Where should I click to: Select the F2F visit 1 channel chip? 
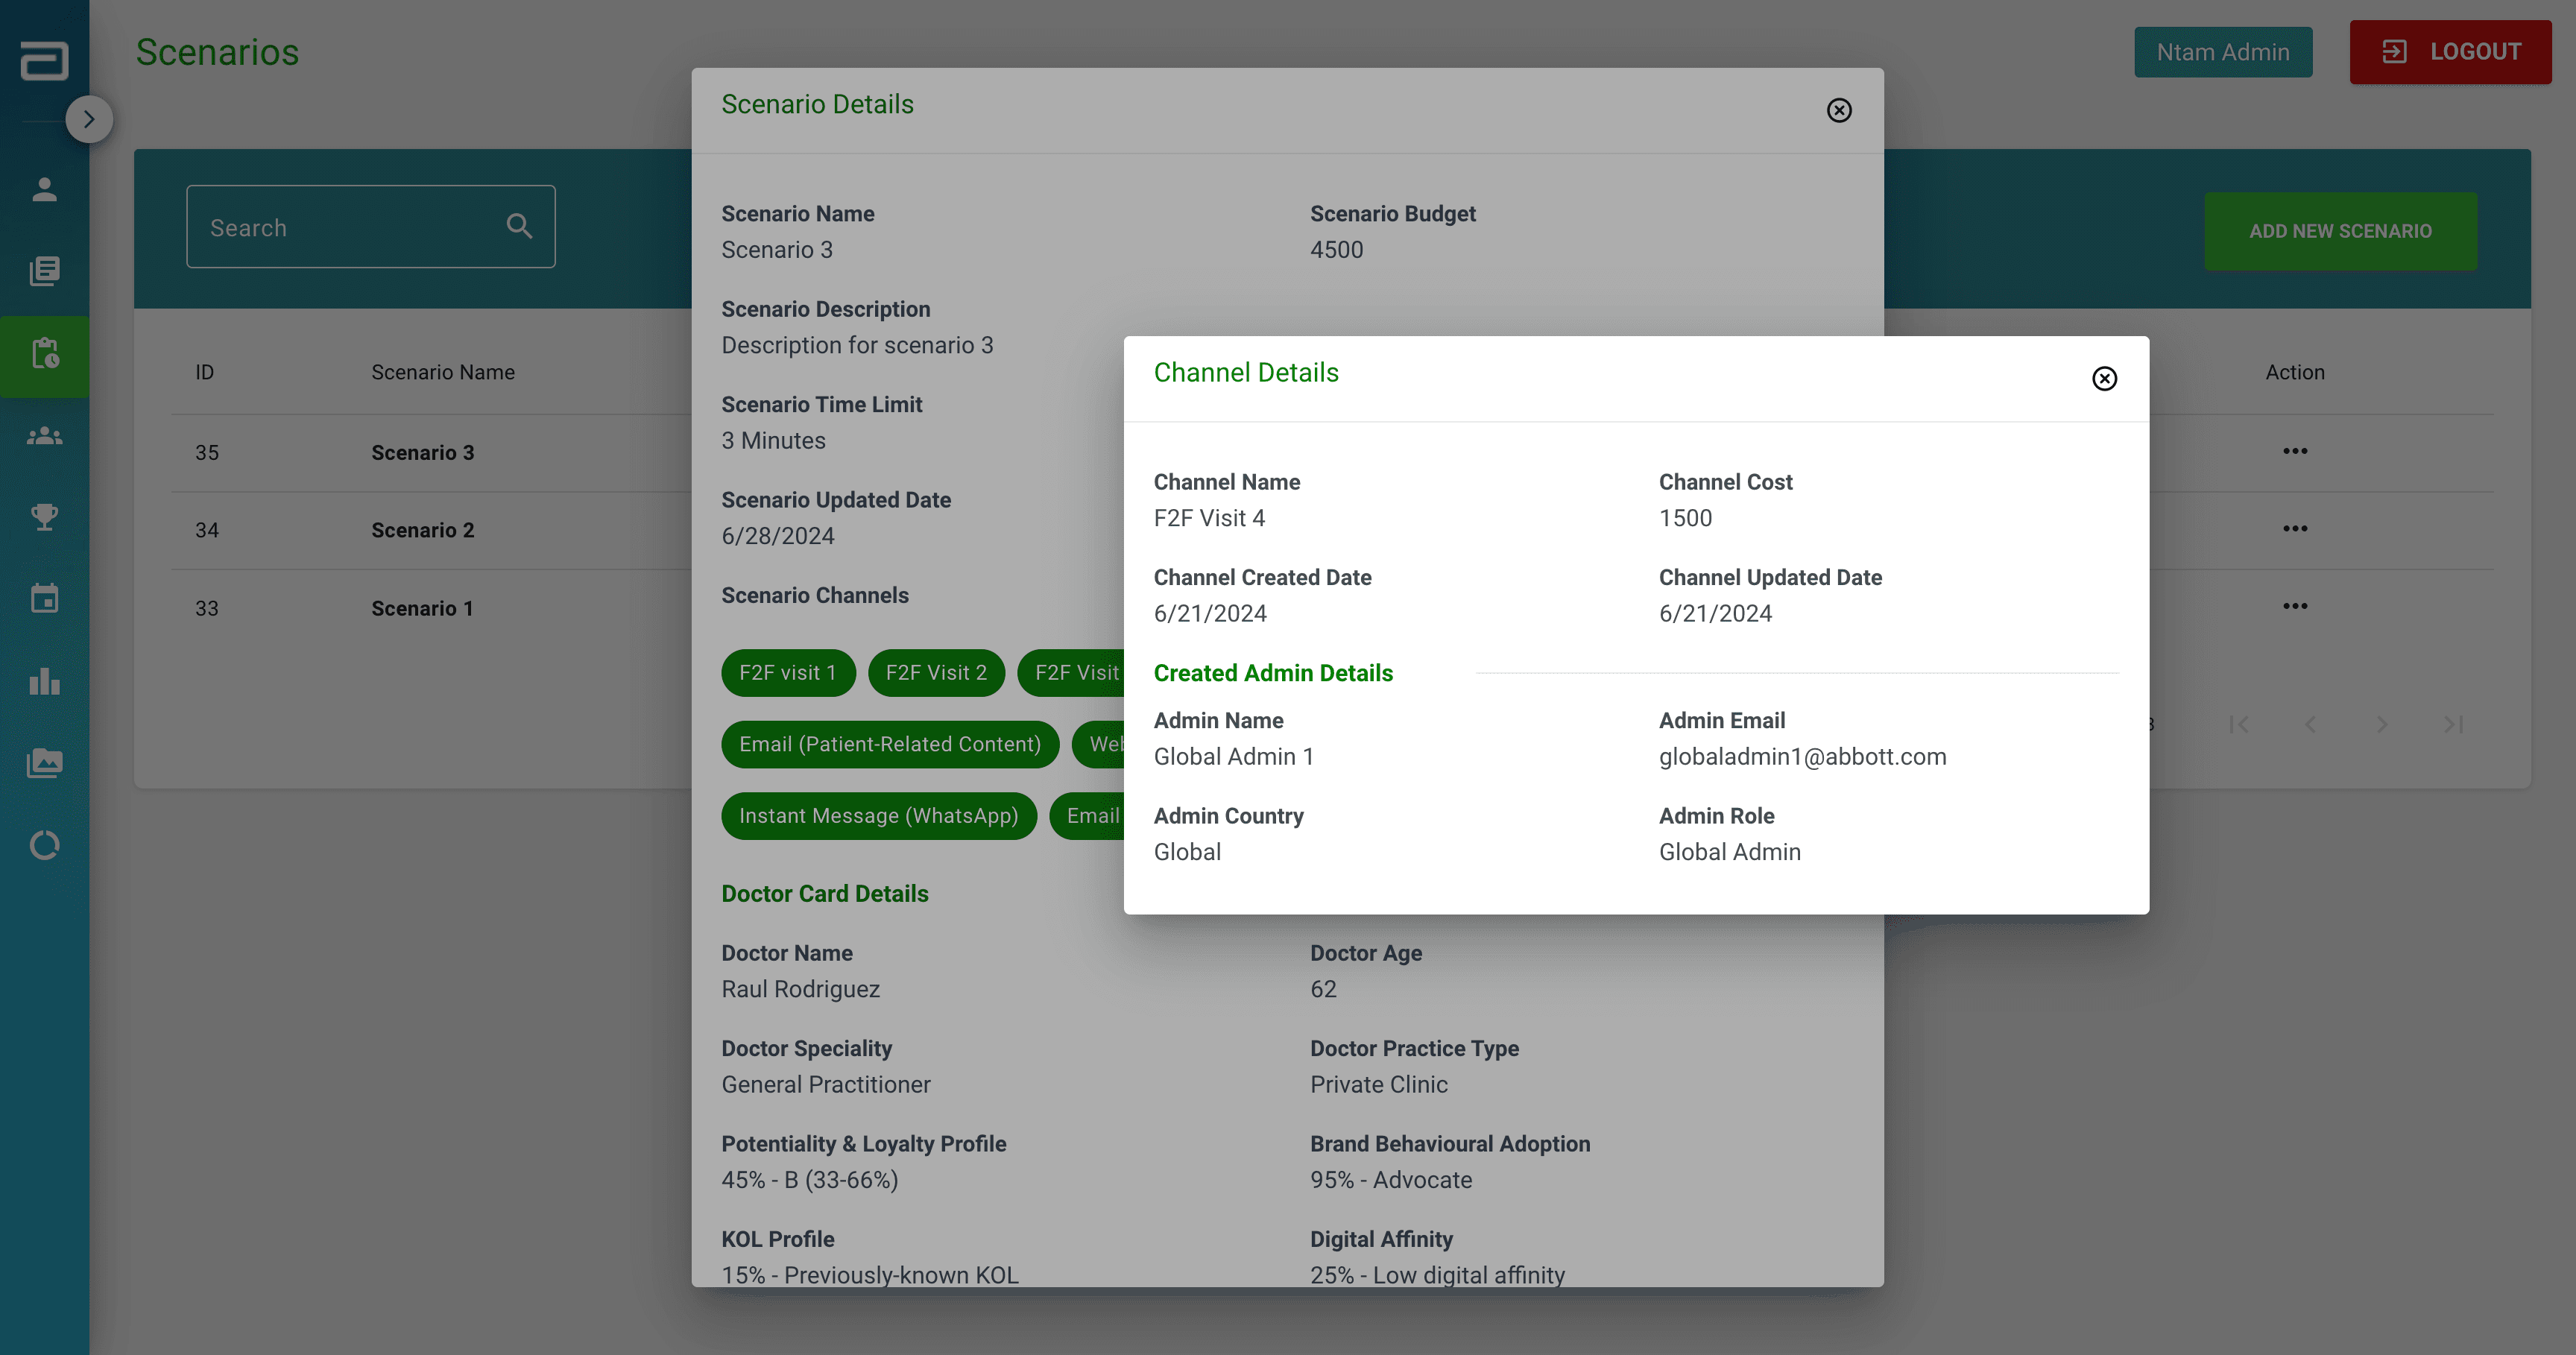tap(787, 673)
